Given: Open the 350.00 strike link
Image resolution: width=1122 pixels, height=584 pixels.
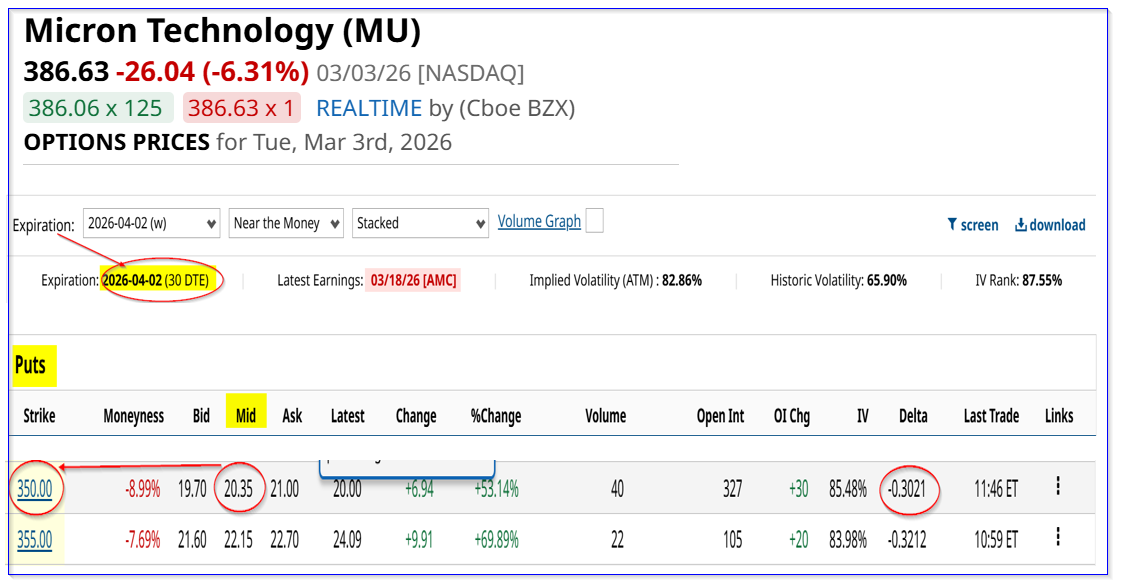Looking at the screenshot, I should click(34, 489).
